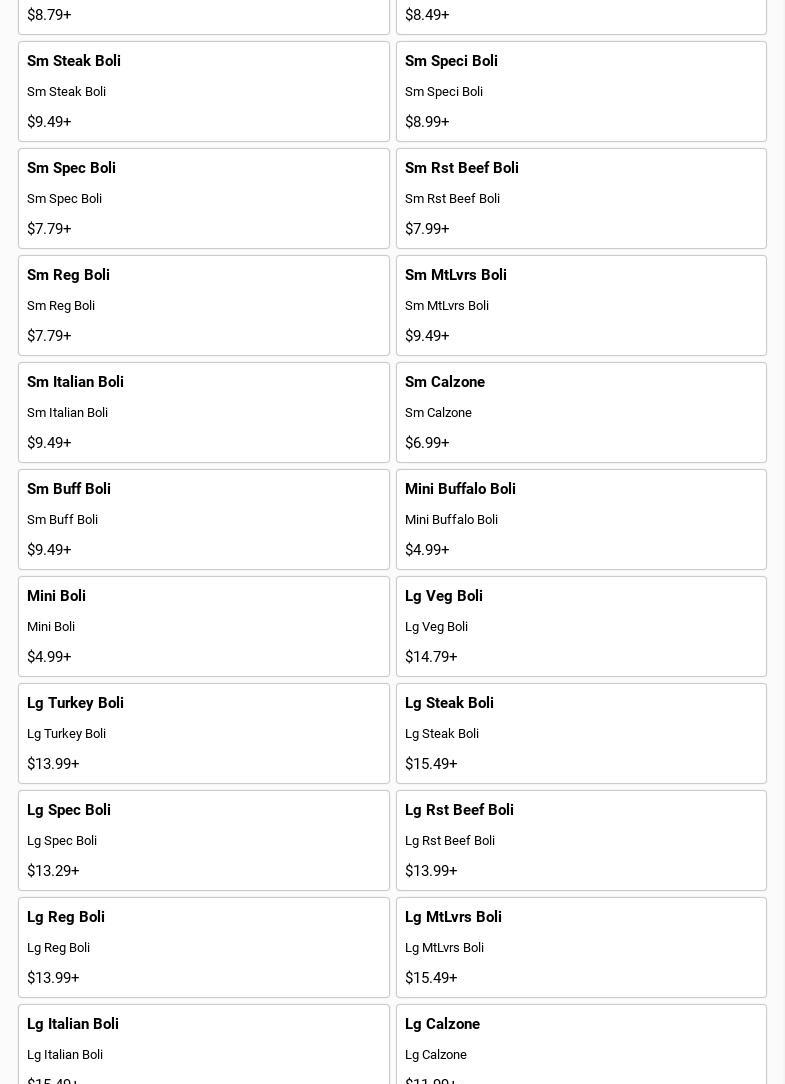
Task: Click the Lg MtLvrs Boli card
Action: 581,947
